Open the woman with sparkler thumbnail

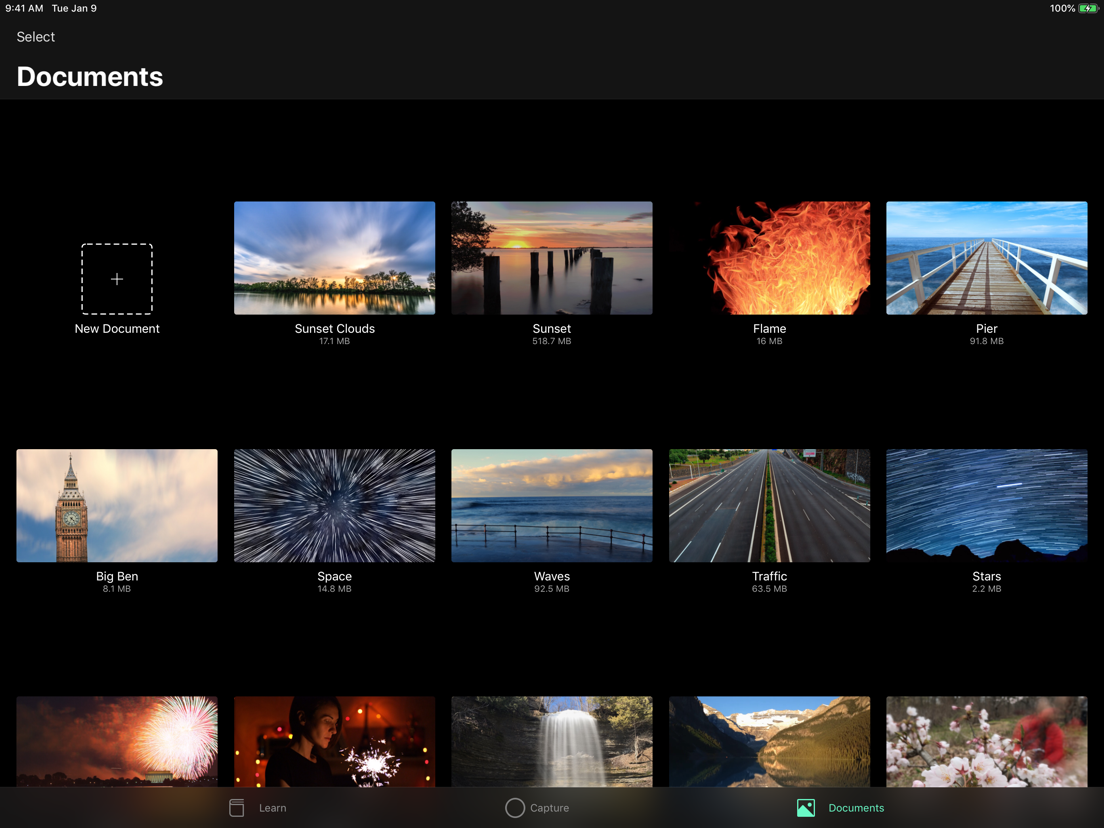click(x=334, y=741)
